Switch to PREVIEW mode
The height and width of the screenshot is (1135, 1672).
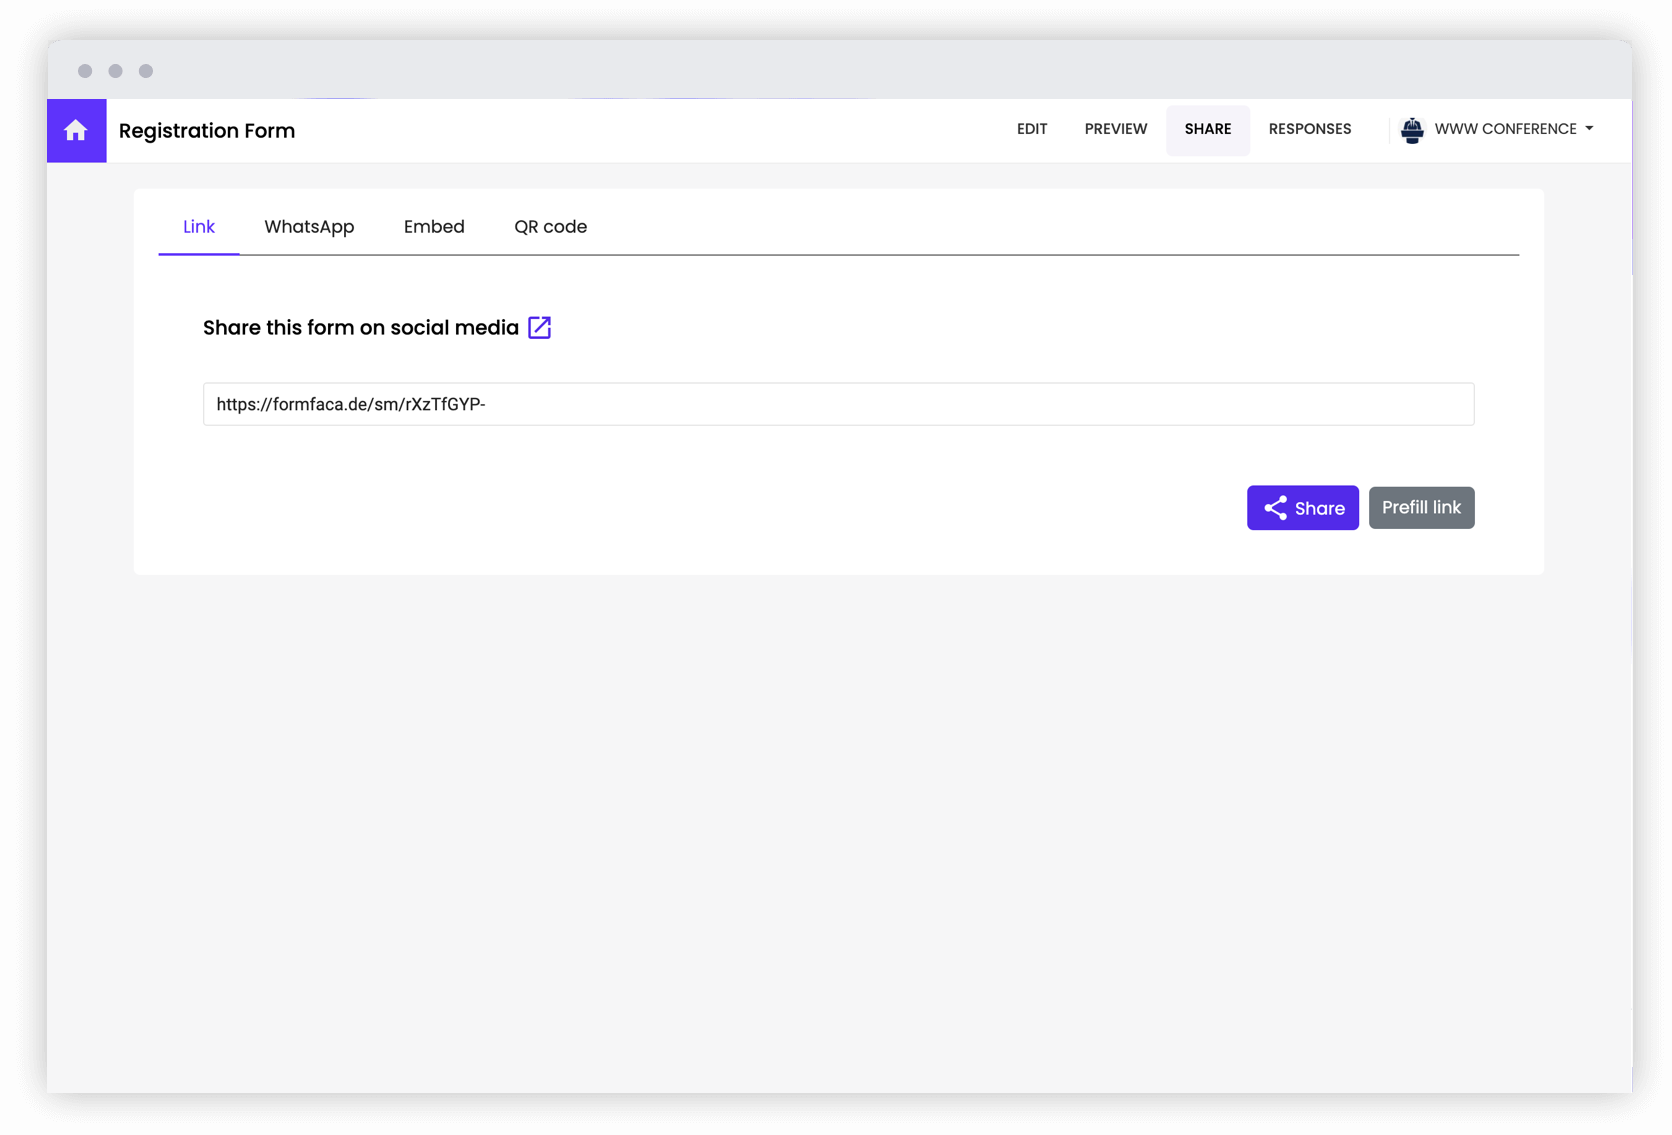pos(1116,129)
